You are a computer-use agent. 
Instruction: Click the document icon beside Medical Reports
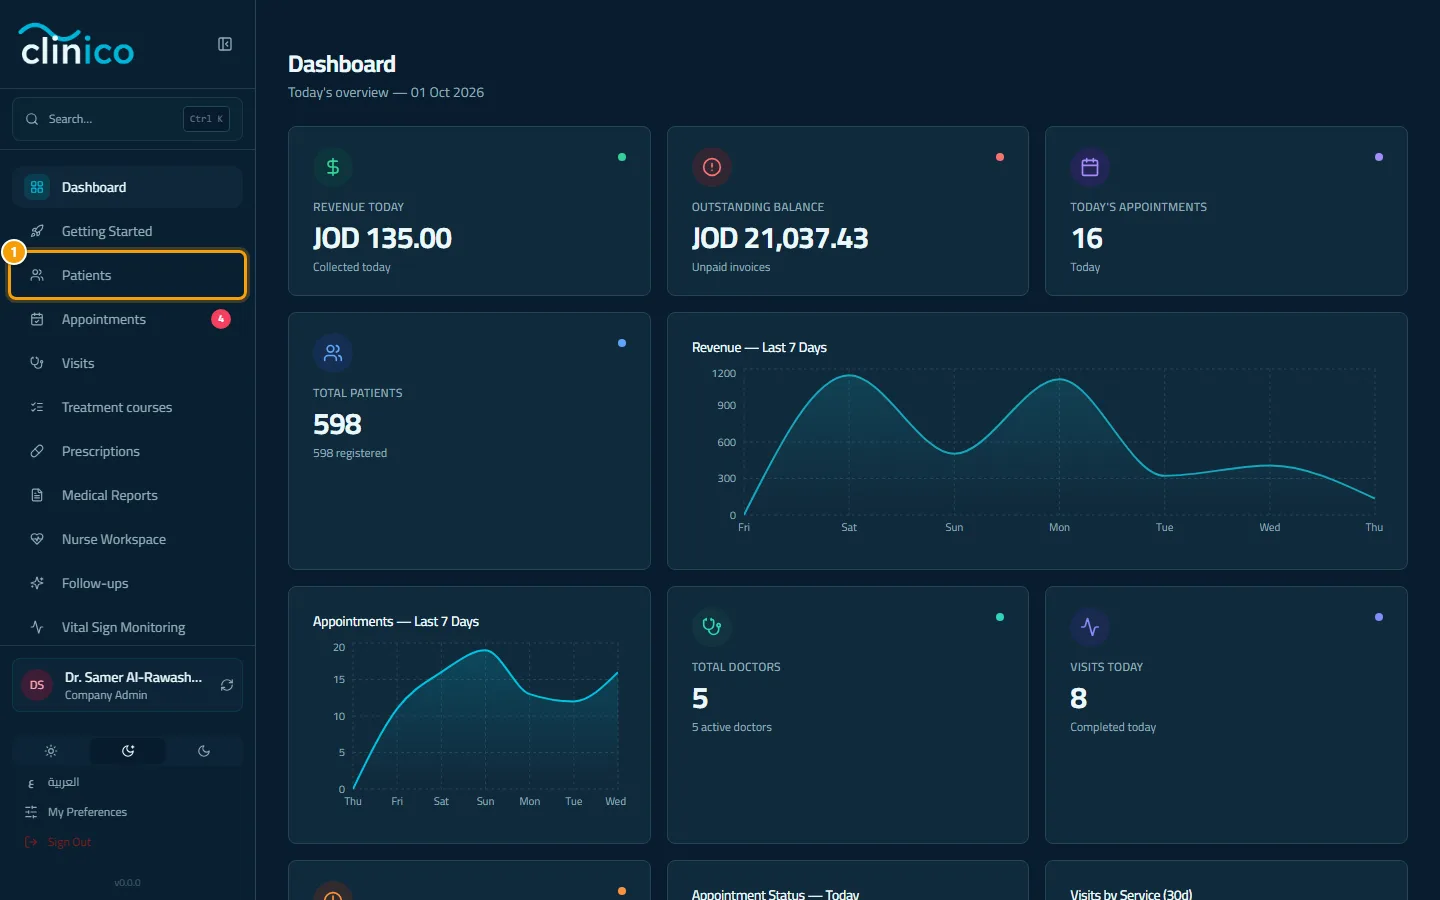(x=37, y=495)
